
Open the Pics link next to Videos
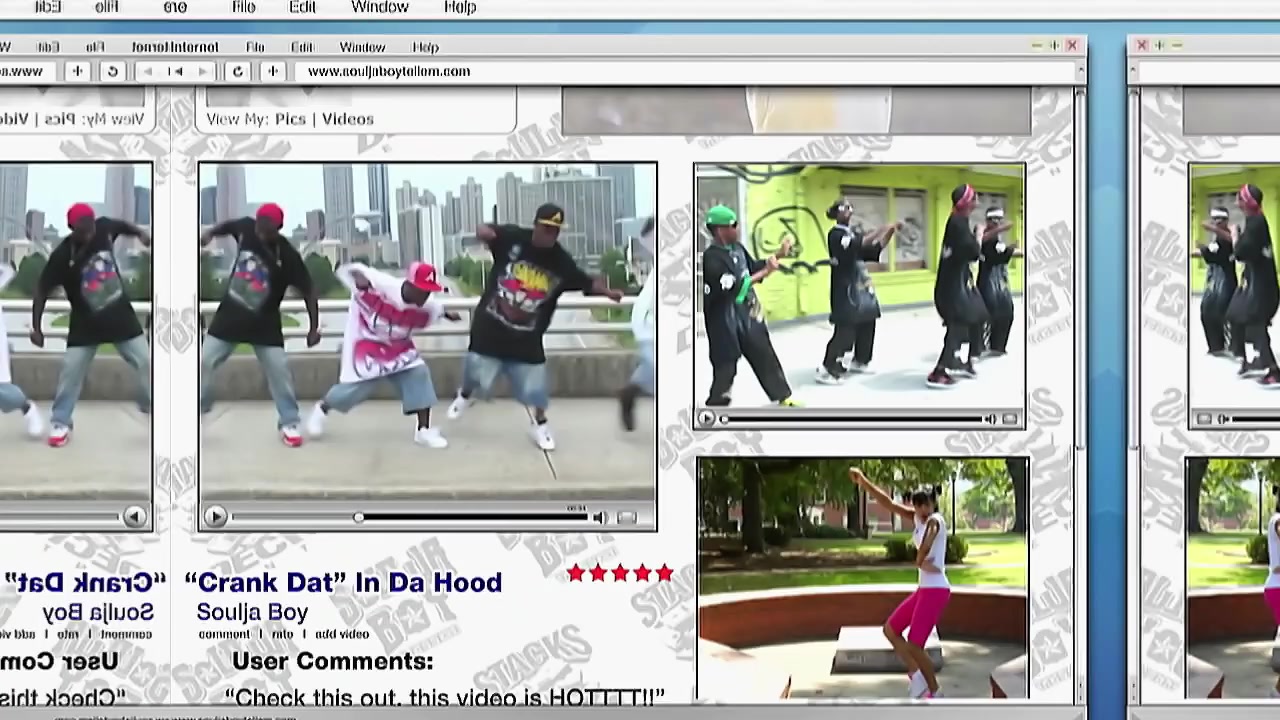click(290, 119)
